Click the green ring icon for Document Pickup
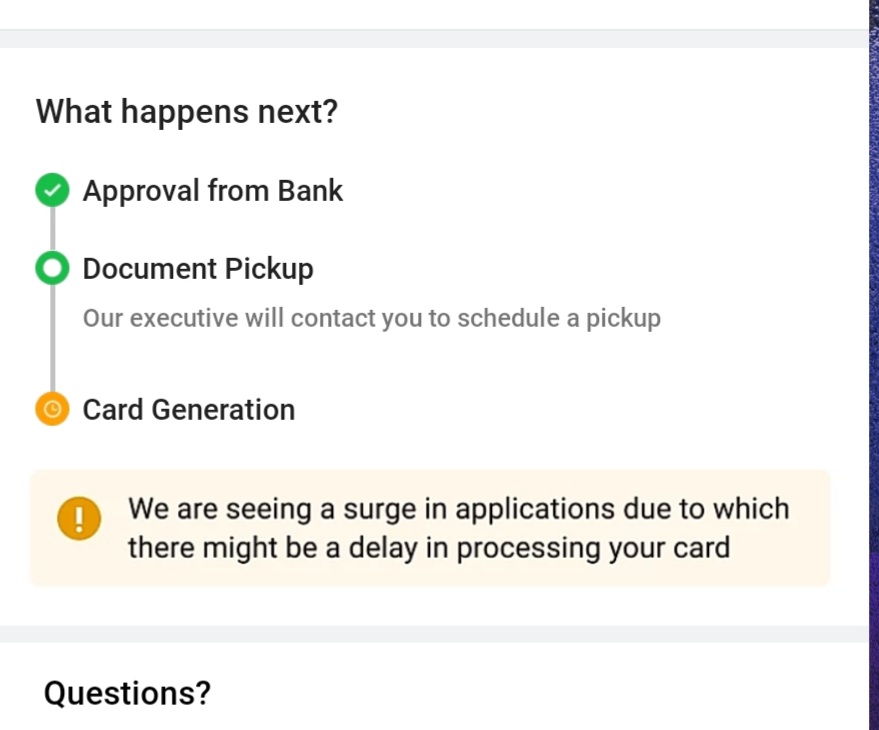The image size is (879, 730). (52, 268)
